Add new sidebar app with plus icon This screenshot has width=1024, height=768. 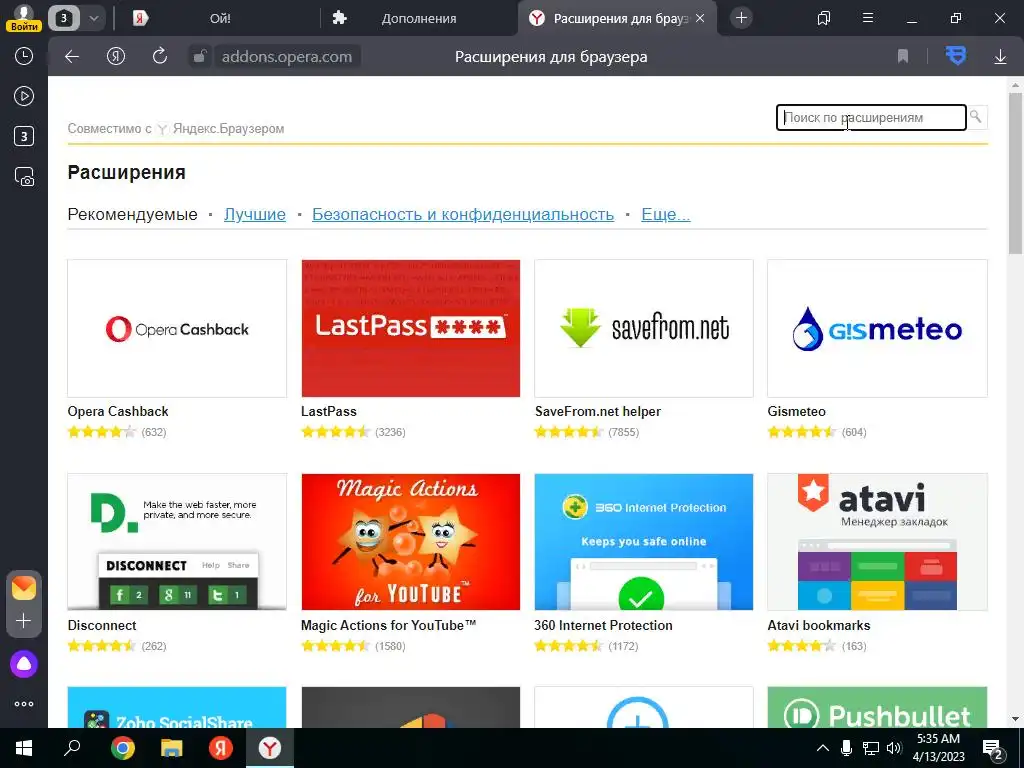click(x=24, y=620)
